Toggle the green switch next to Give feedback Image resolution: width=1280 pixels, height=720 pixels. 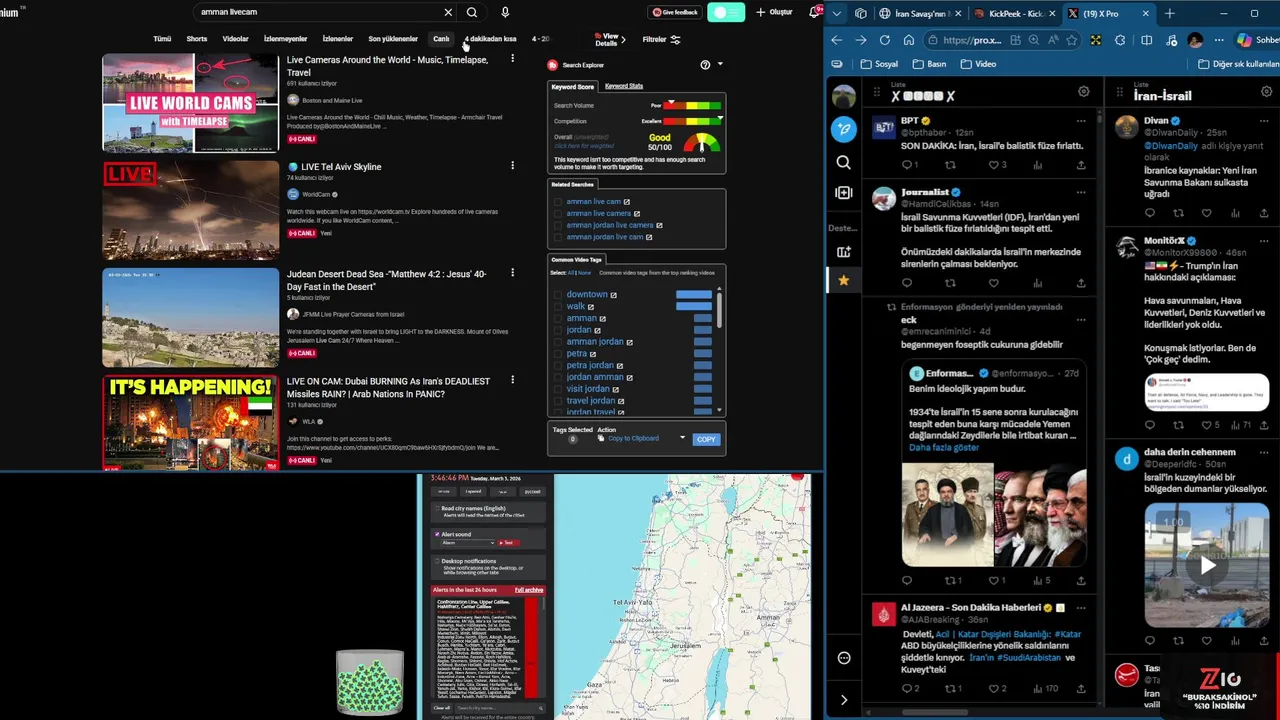(x=727, y=12)
